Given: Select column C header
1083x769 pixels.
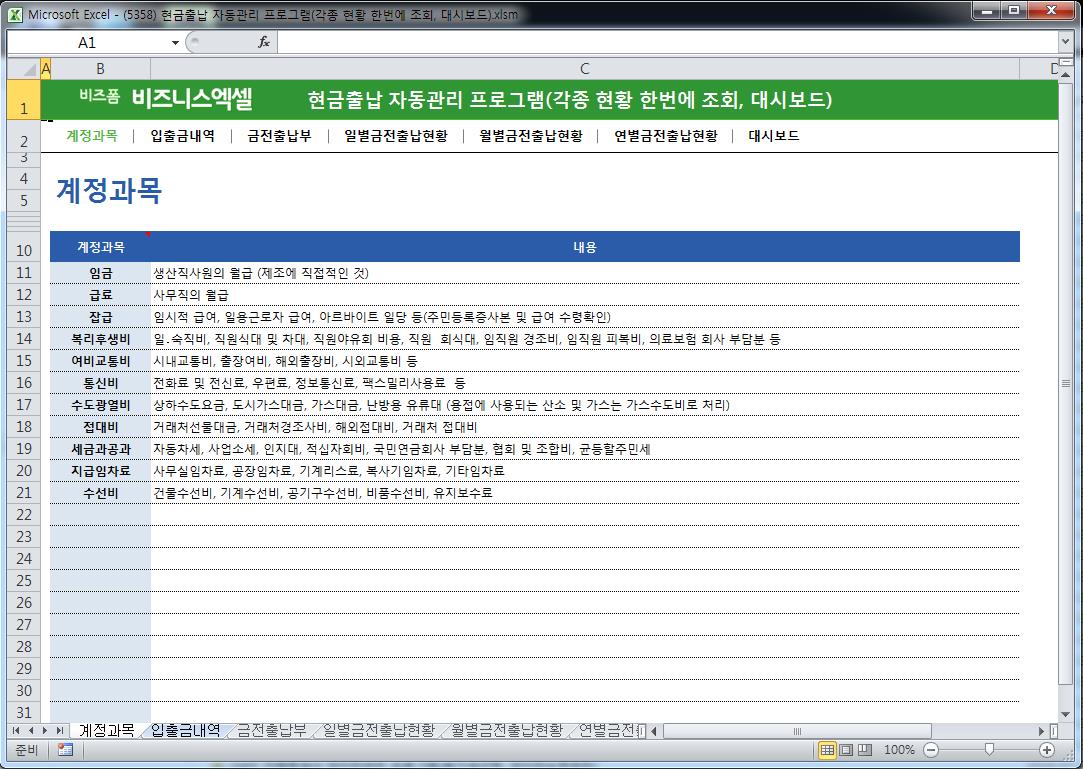Looking at the screenshot, I should point(584,68).
